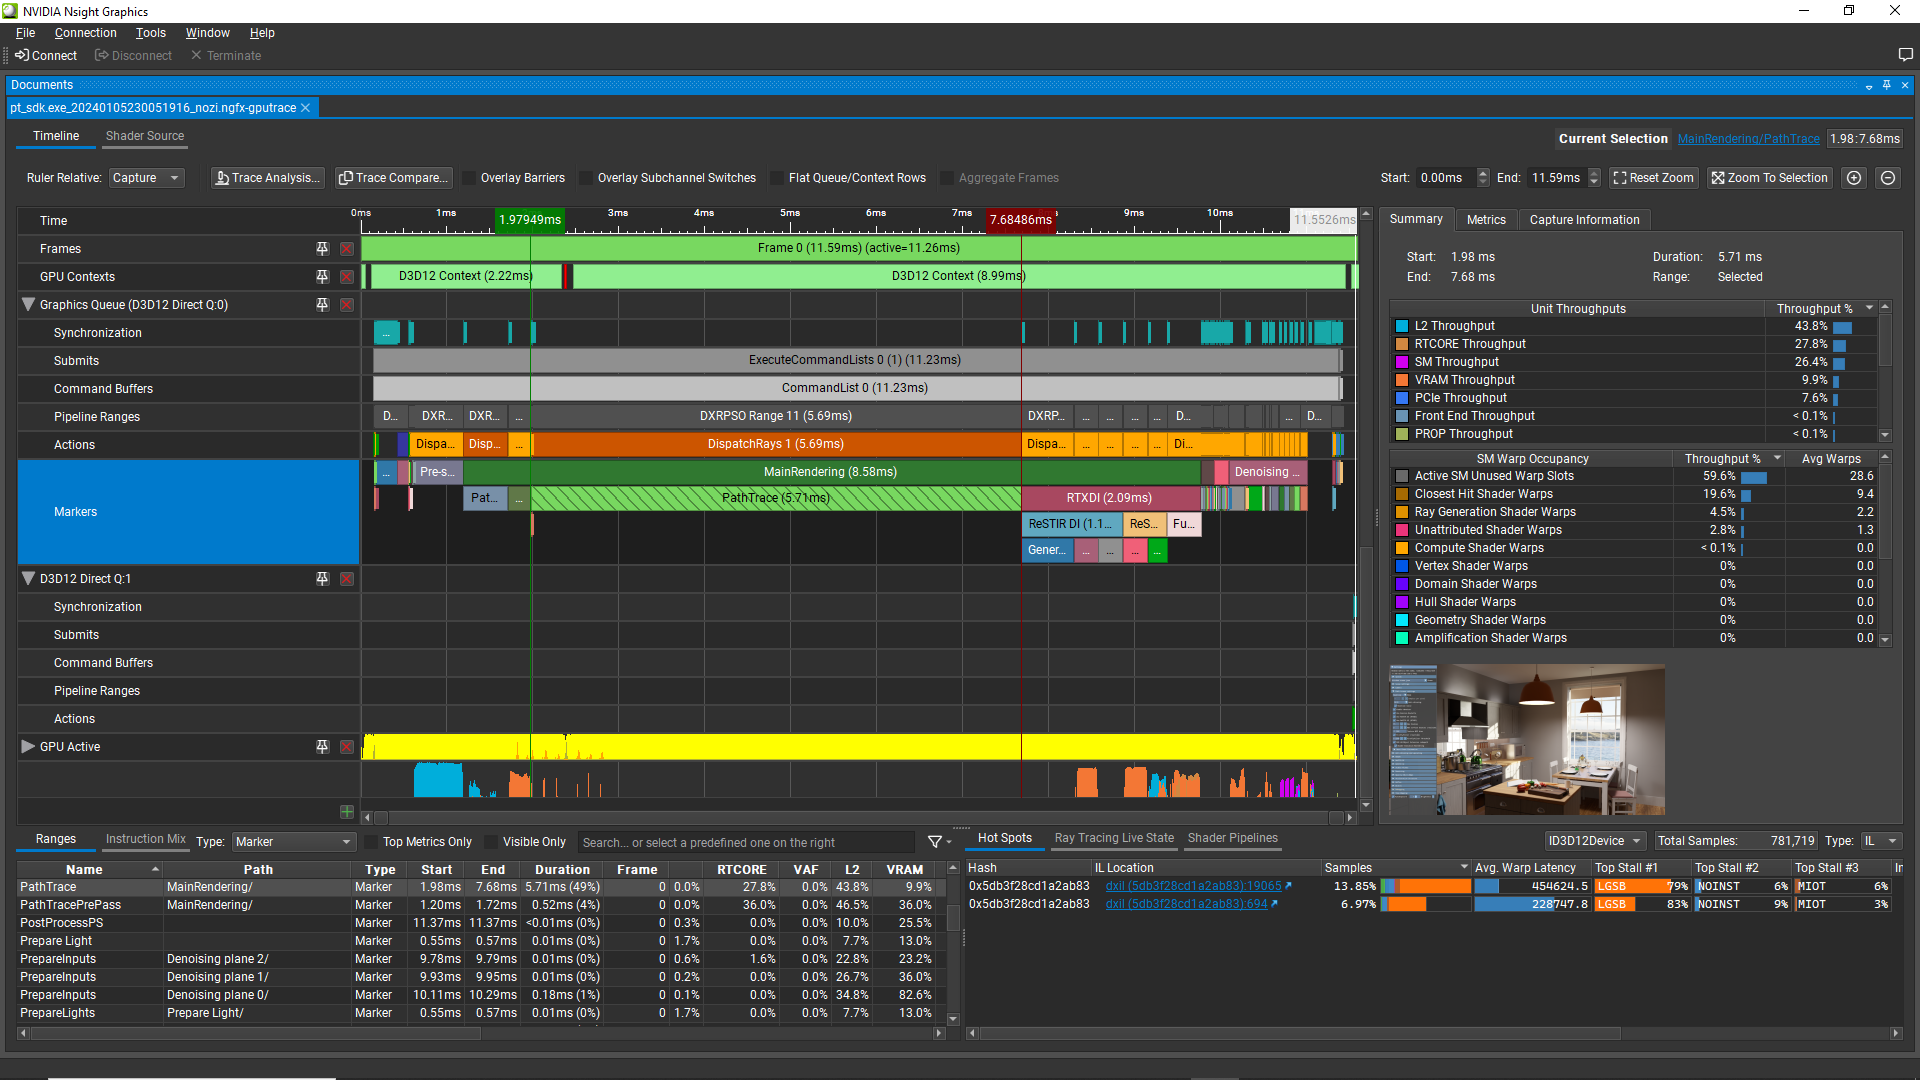Remove the GPU Contexts row
The image size is (1920, 1080).
[x=346, y=277]
